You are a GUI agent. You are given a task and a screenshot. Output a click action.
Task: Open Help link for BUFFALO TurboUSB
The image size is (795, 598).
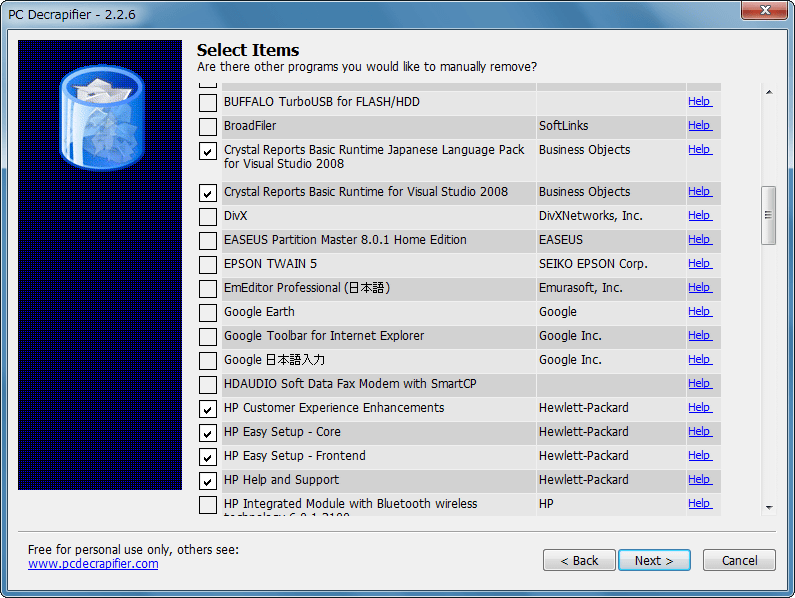coord(700,101)
